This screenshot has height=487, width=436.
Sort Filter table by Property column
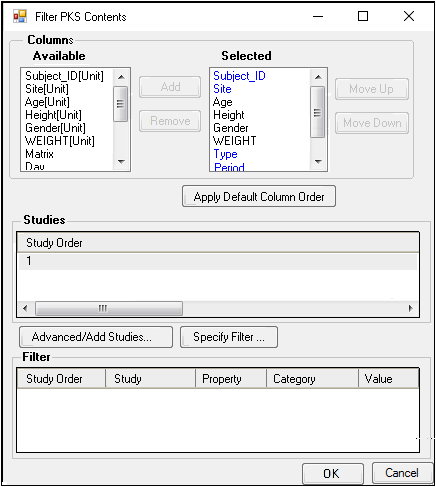[231, 379]
